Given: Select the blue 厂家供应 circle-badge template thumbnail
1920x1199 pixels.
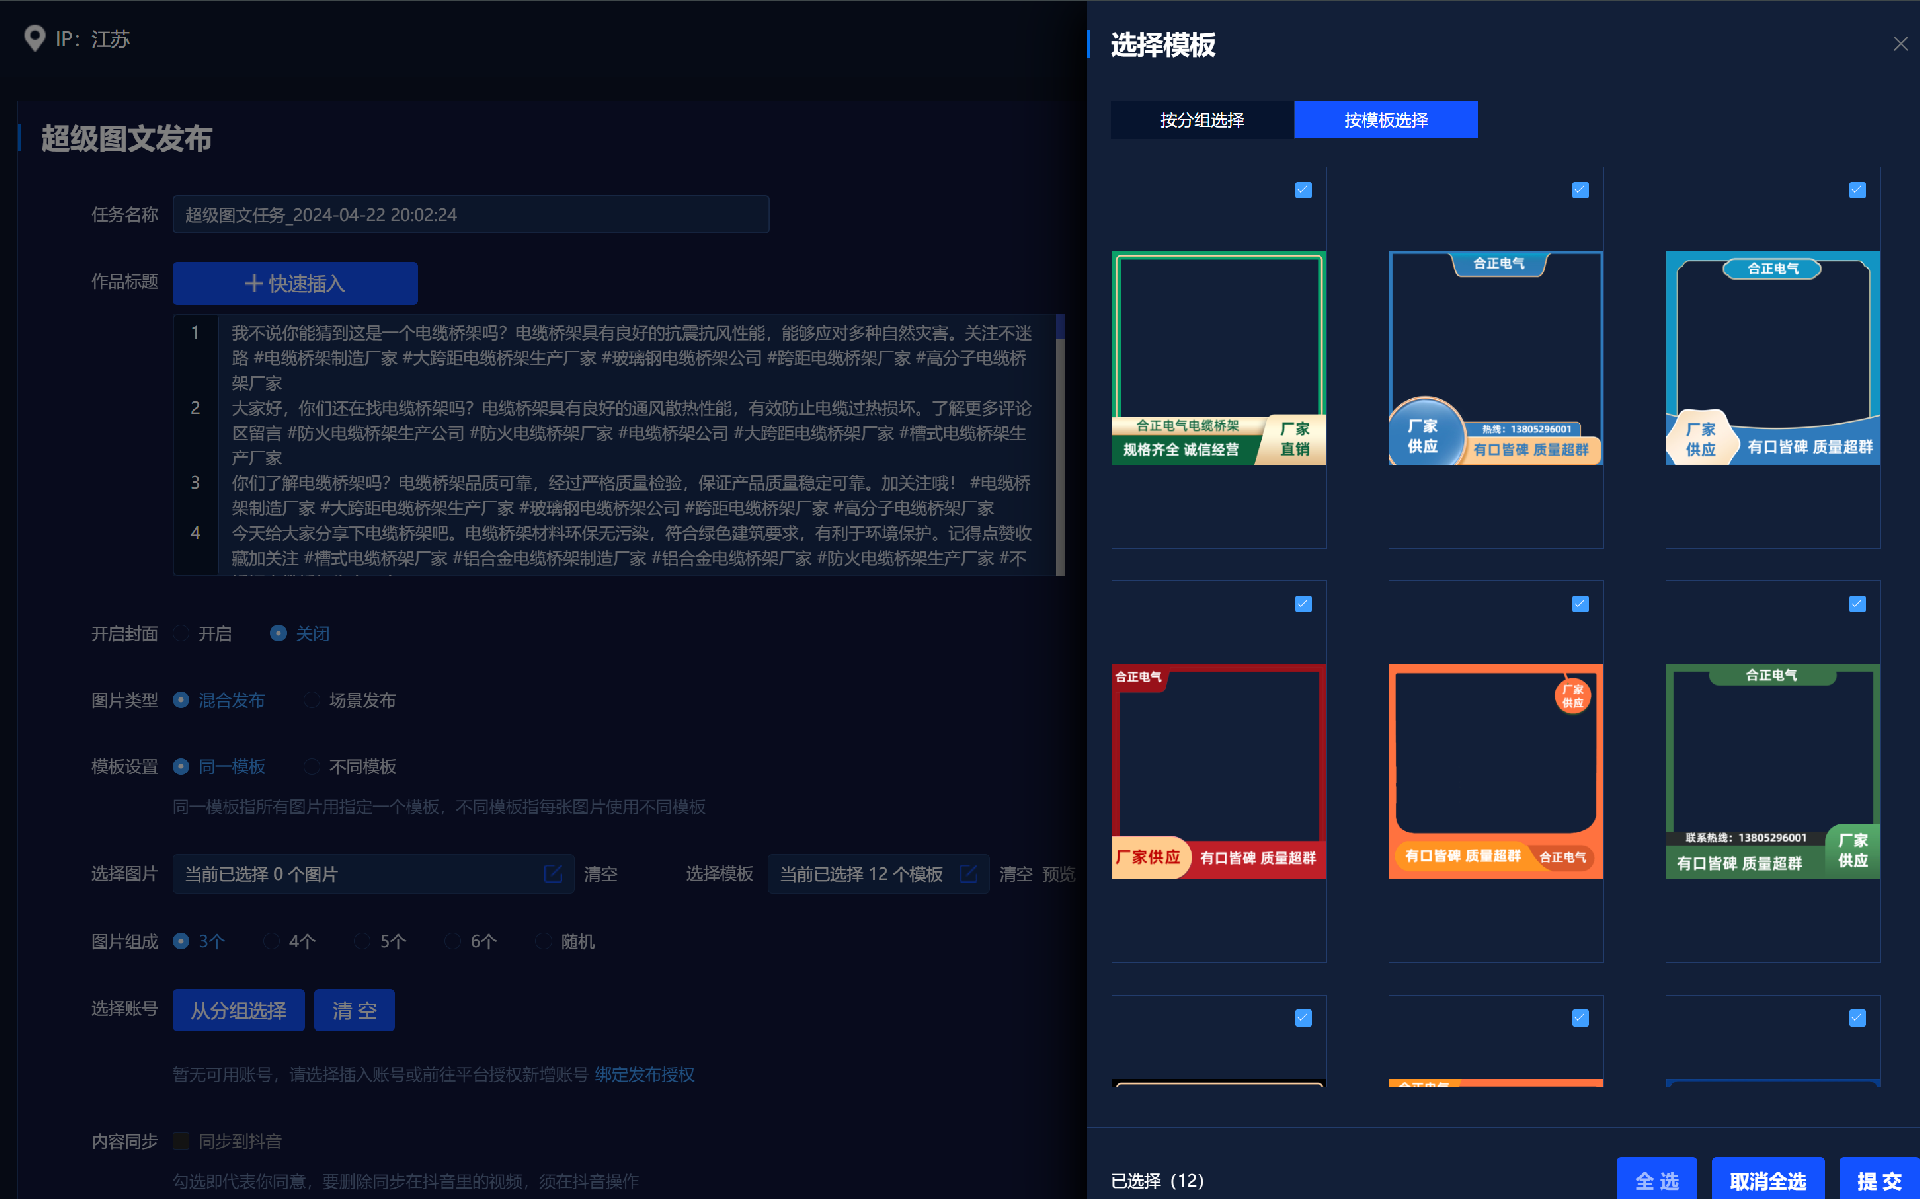Looking at the screenshot, I should coord(1496,358).
